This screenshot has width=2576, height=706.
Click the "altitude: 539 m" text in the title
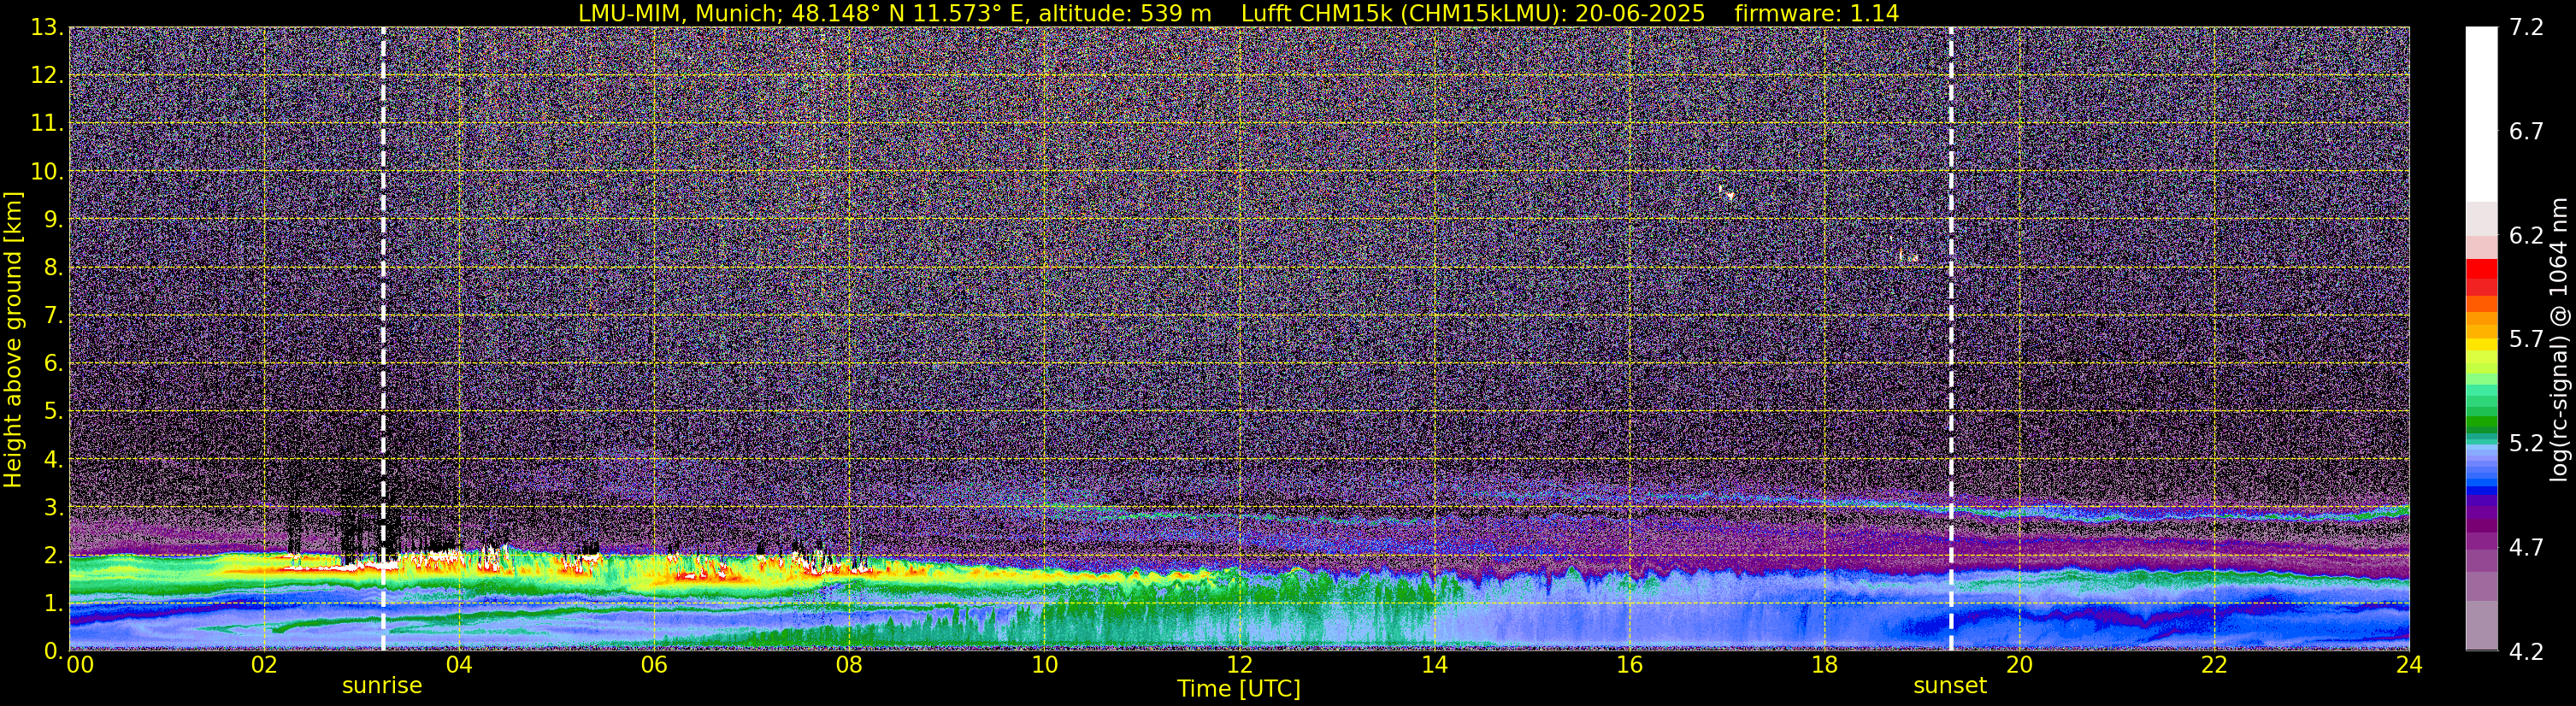[x=1124, y=13]
